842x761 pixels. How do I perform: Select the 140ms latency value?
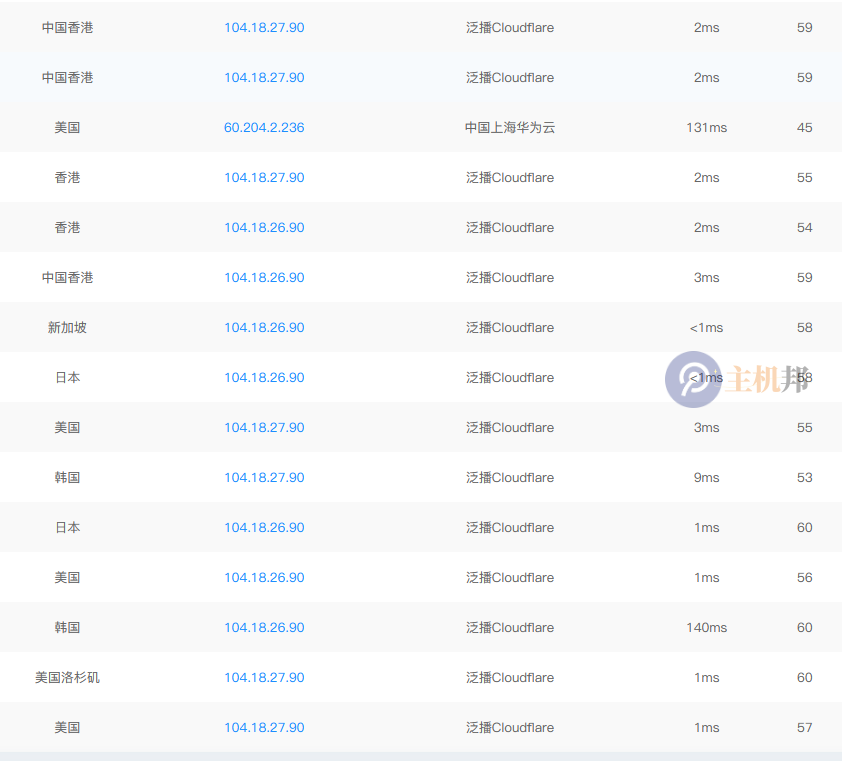point(706,628)
